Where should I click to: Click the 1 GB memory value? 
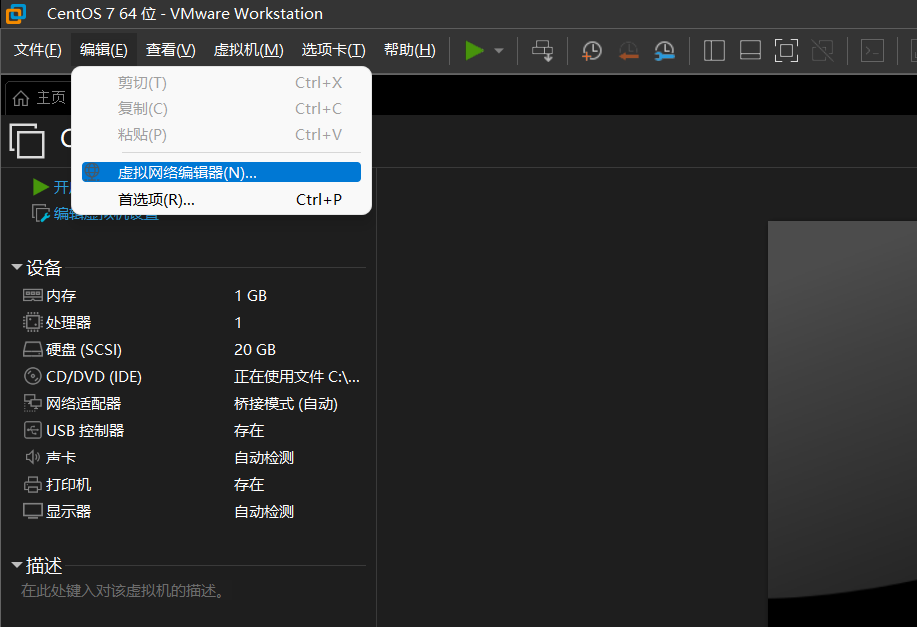(250, 295)
